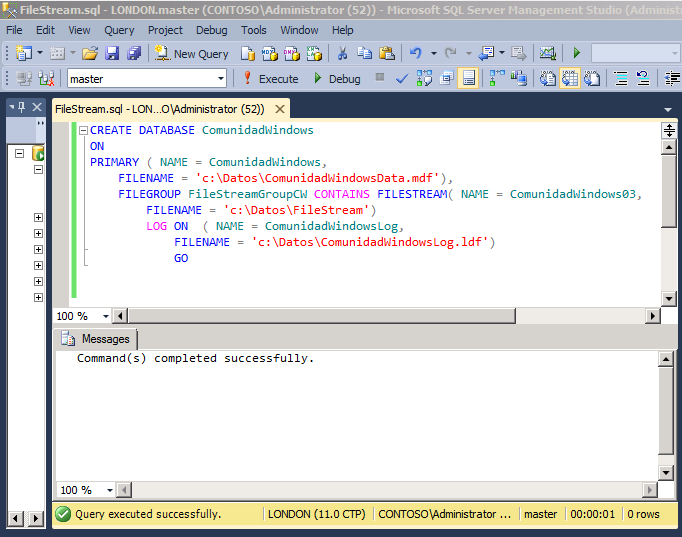Click the Messages pane vertical scrollbar thumb
This screenshot has width=682, height=537.
click(x=666, y=411)
